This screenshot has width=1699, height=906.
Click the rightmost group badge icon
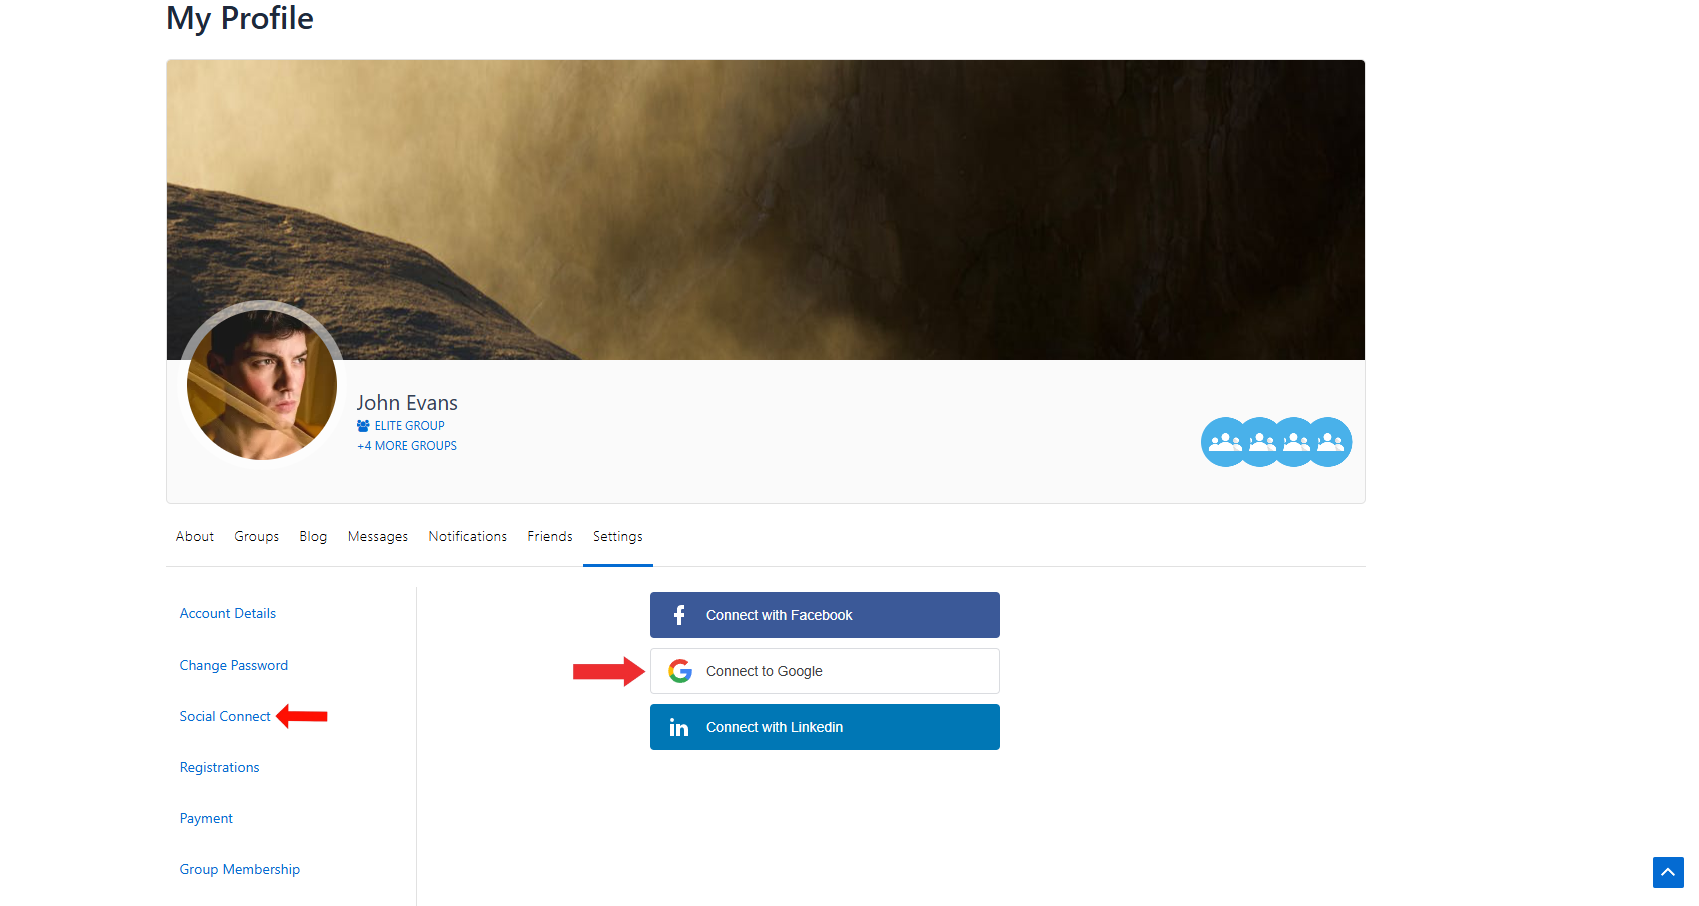(1331, 442)
